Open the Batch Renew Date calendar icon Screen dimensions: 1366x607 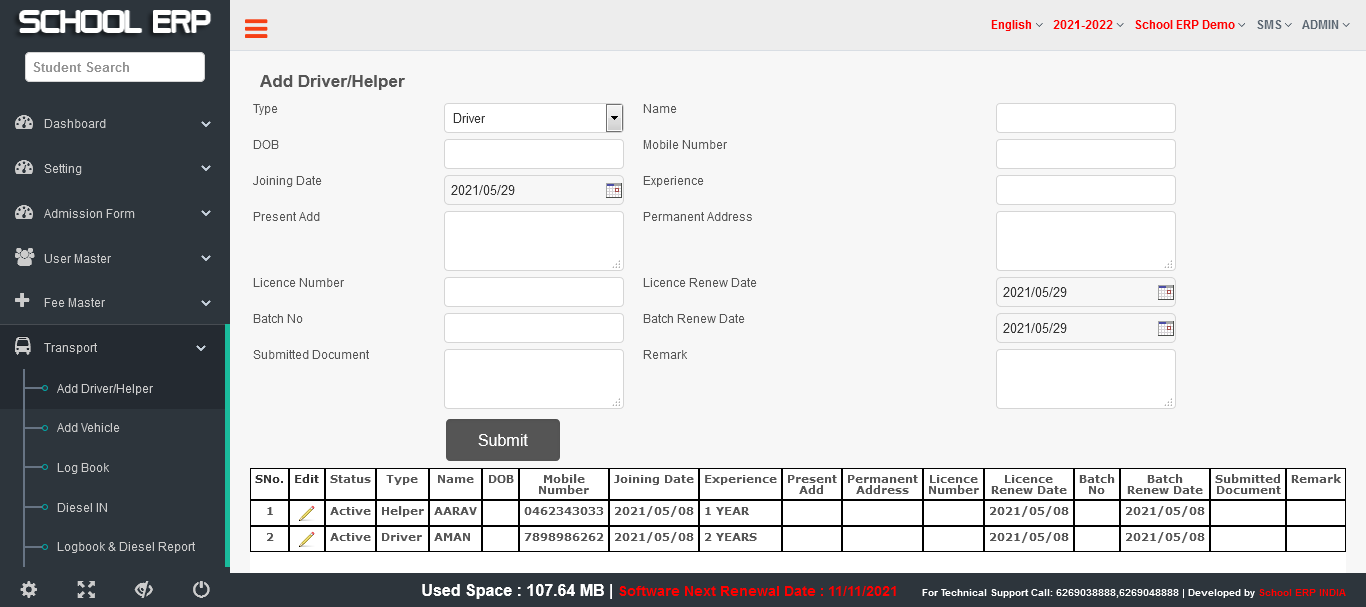(1165, 328)
